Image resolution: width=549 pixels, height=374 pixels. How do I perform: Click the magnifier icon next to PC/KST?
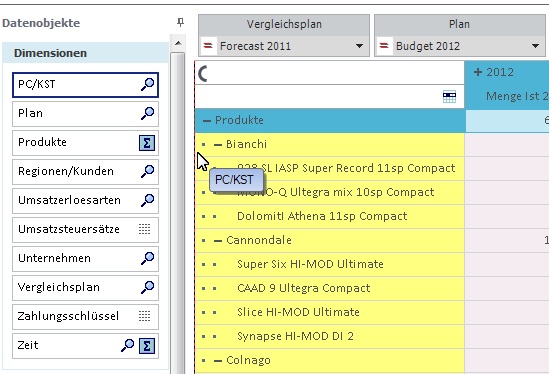pyautogui.click(x=147, y=84)
